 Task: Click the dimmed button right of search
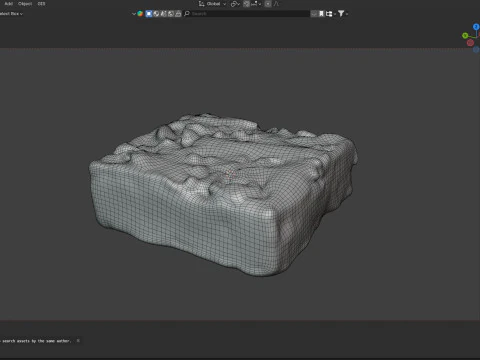[x=314, y=14]
